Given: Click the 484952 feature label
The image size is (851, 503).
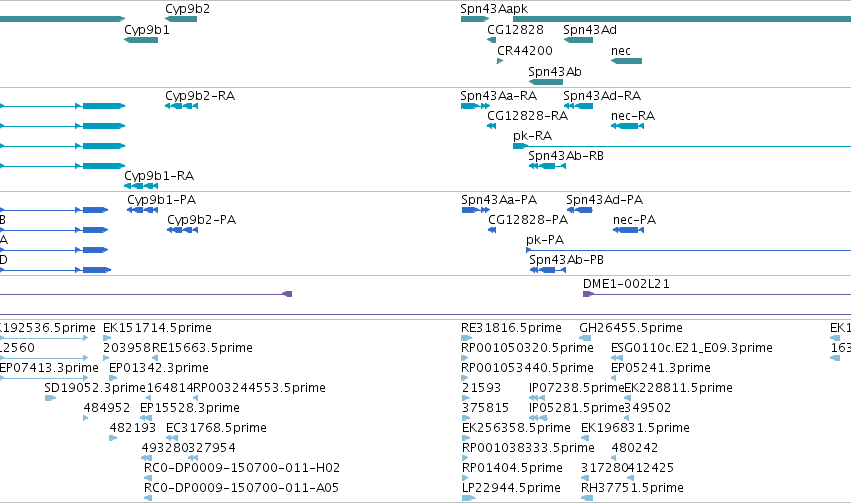Looking at the screenshot, I should [107, 408].
